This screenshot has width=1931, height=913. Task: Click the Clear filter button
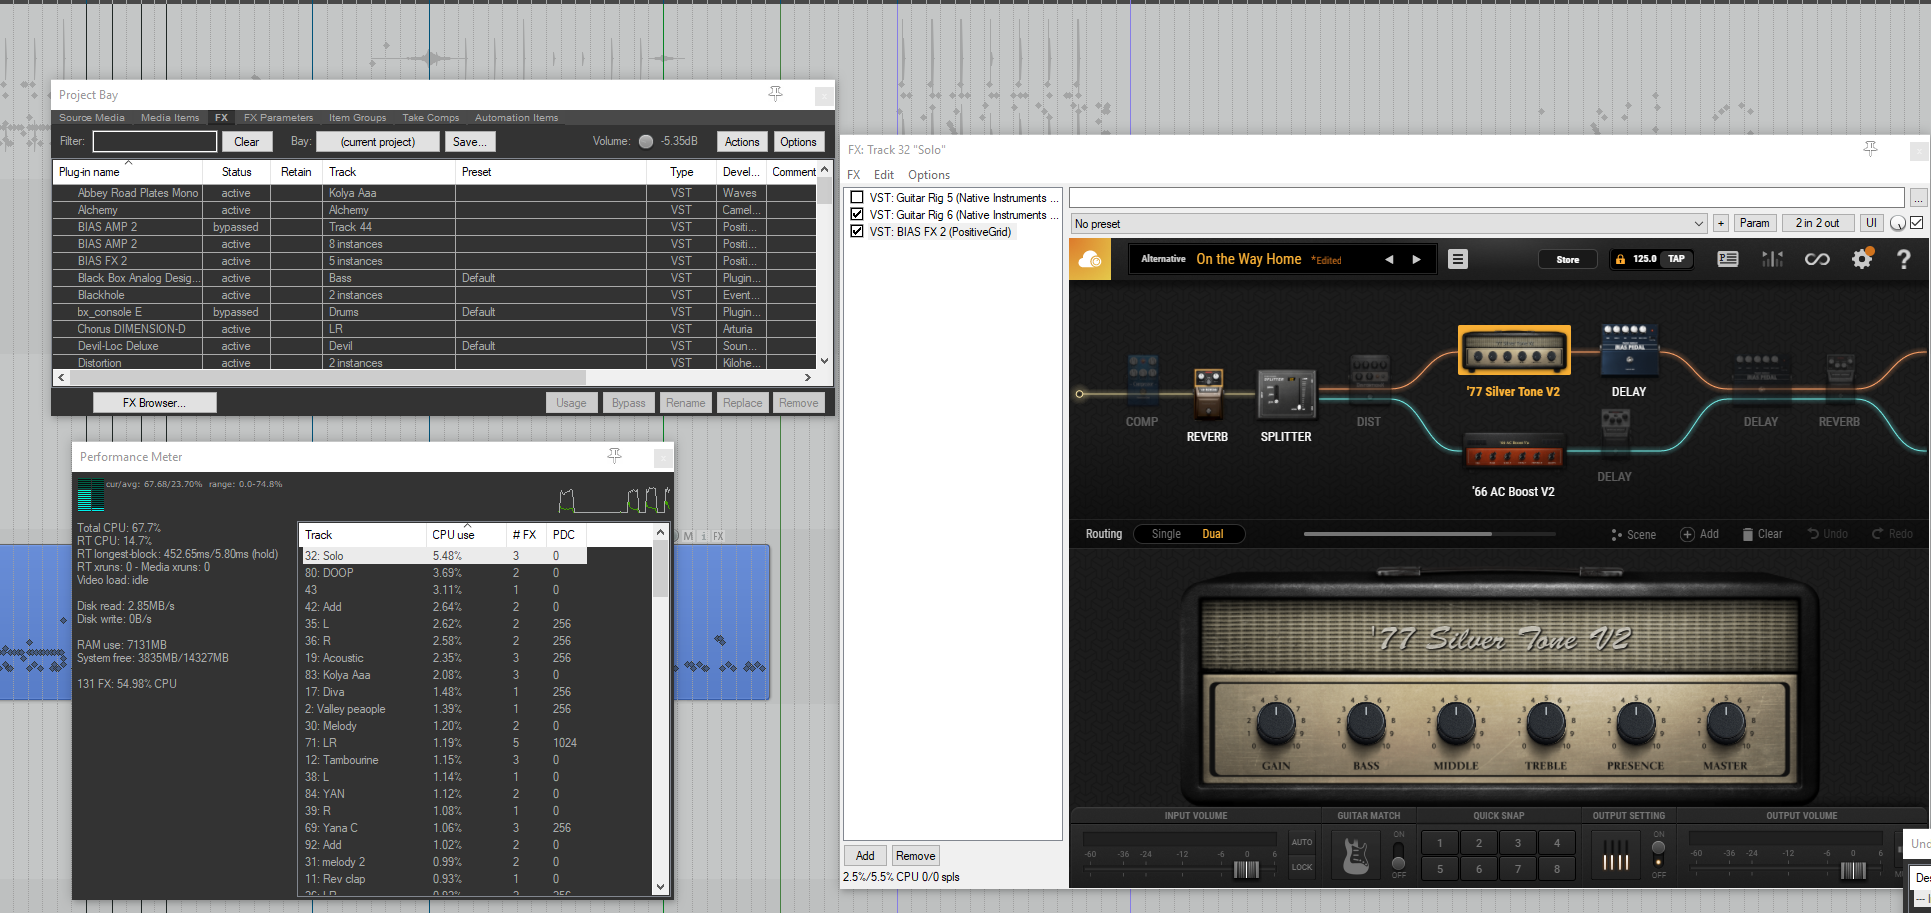tap(246, 142)
